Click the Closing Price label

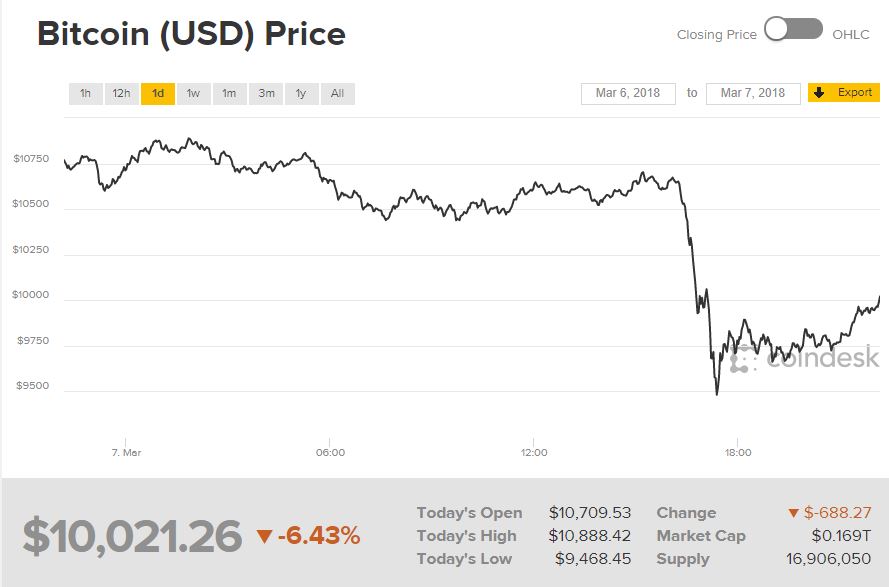tap(716, 34)
